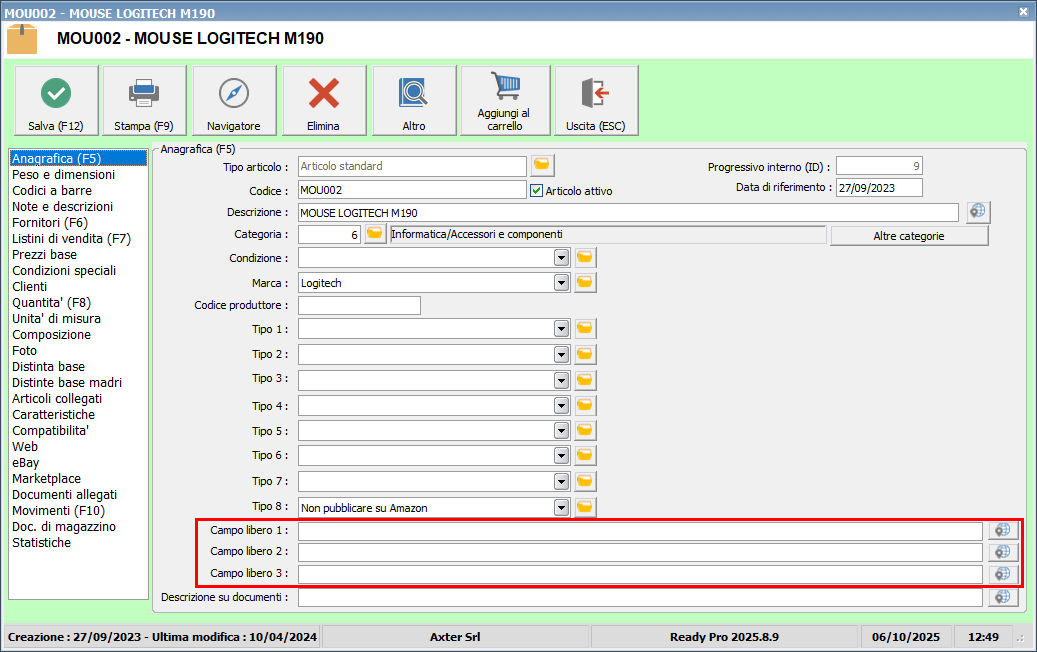Toggle the Articolo attivo checkbox
Image resolution: width=1037 pixels, height=652 pixels.
pos(536,190)
